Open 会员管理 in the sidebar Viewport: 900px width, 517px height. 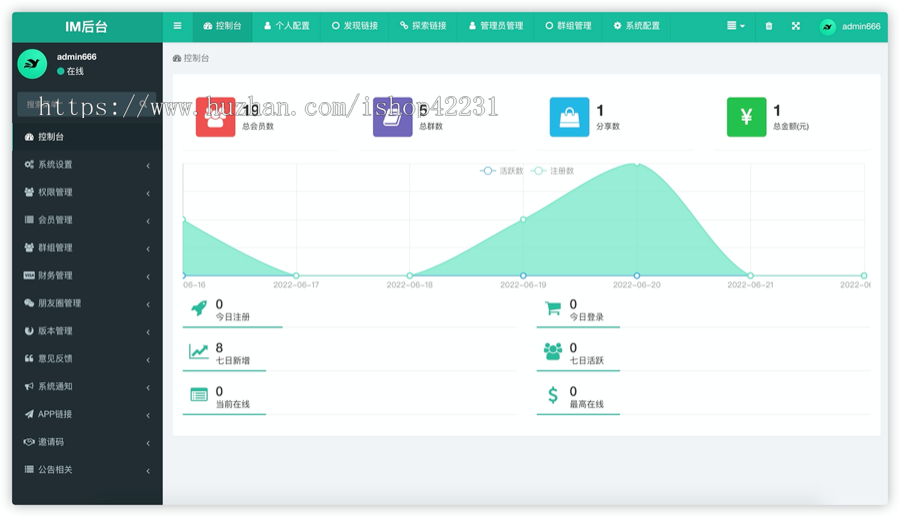tap(87, 220)
